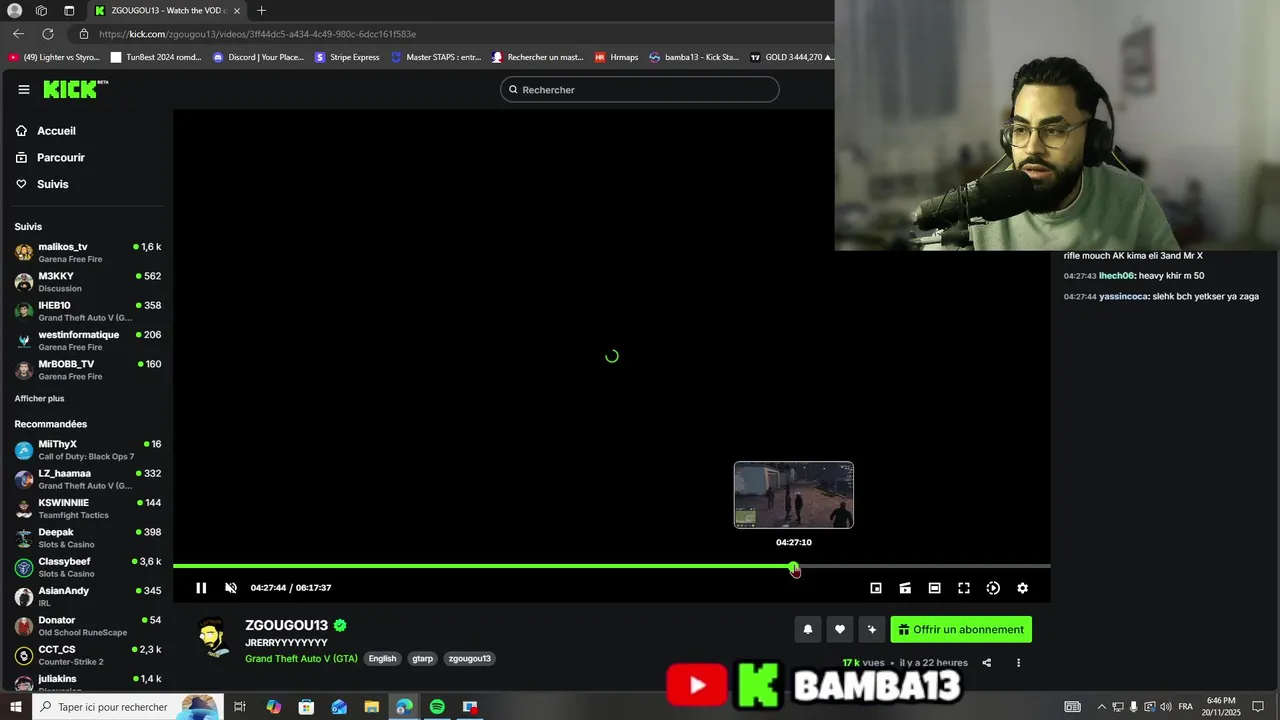Unmute the video volume
The width and height of the screenshot is (1280, 720).
coord(231,588)
